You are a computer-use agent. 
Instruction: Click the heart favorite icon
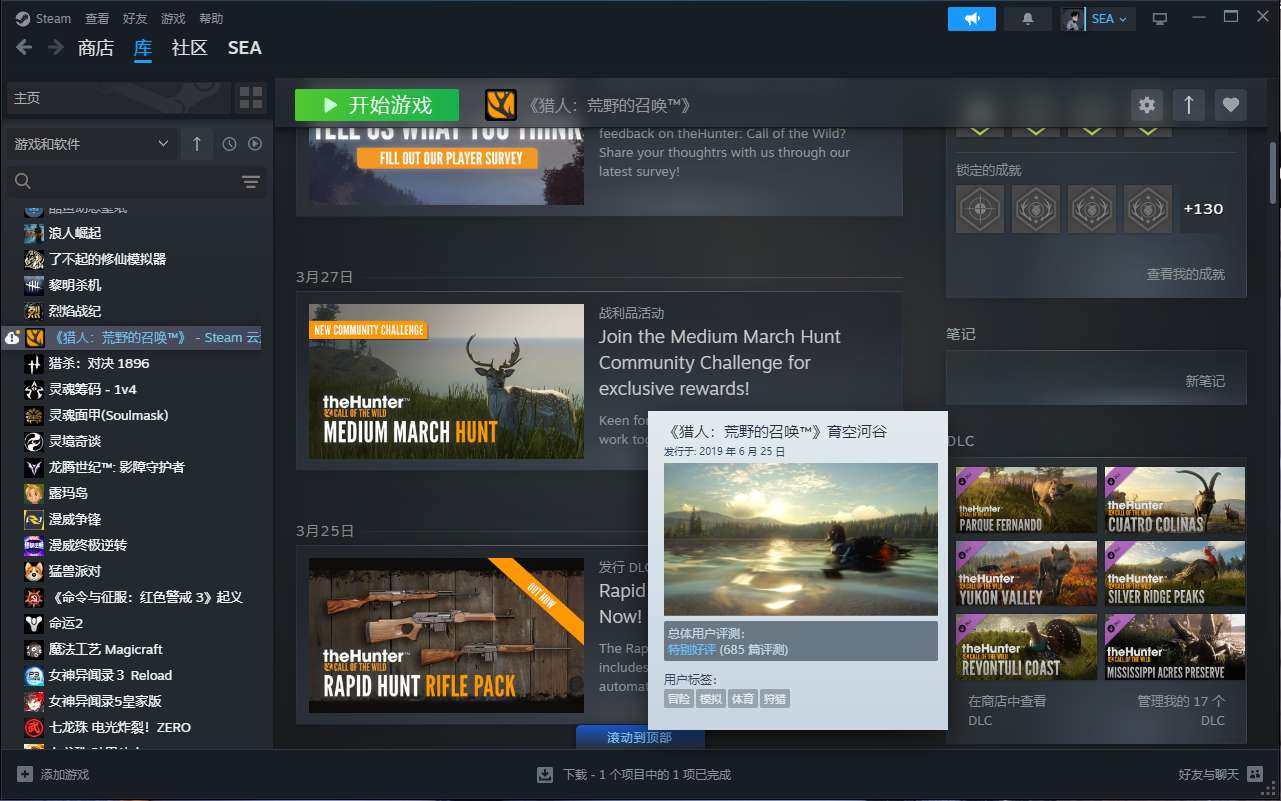point(1230,105)
